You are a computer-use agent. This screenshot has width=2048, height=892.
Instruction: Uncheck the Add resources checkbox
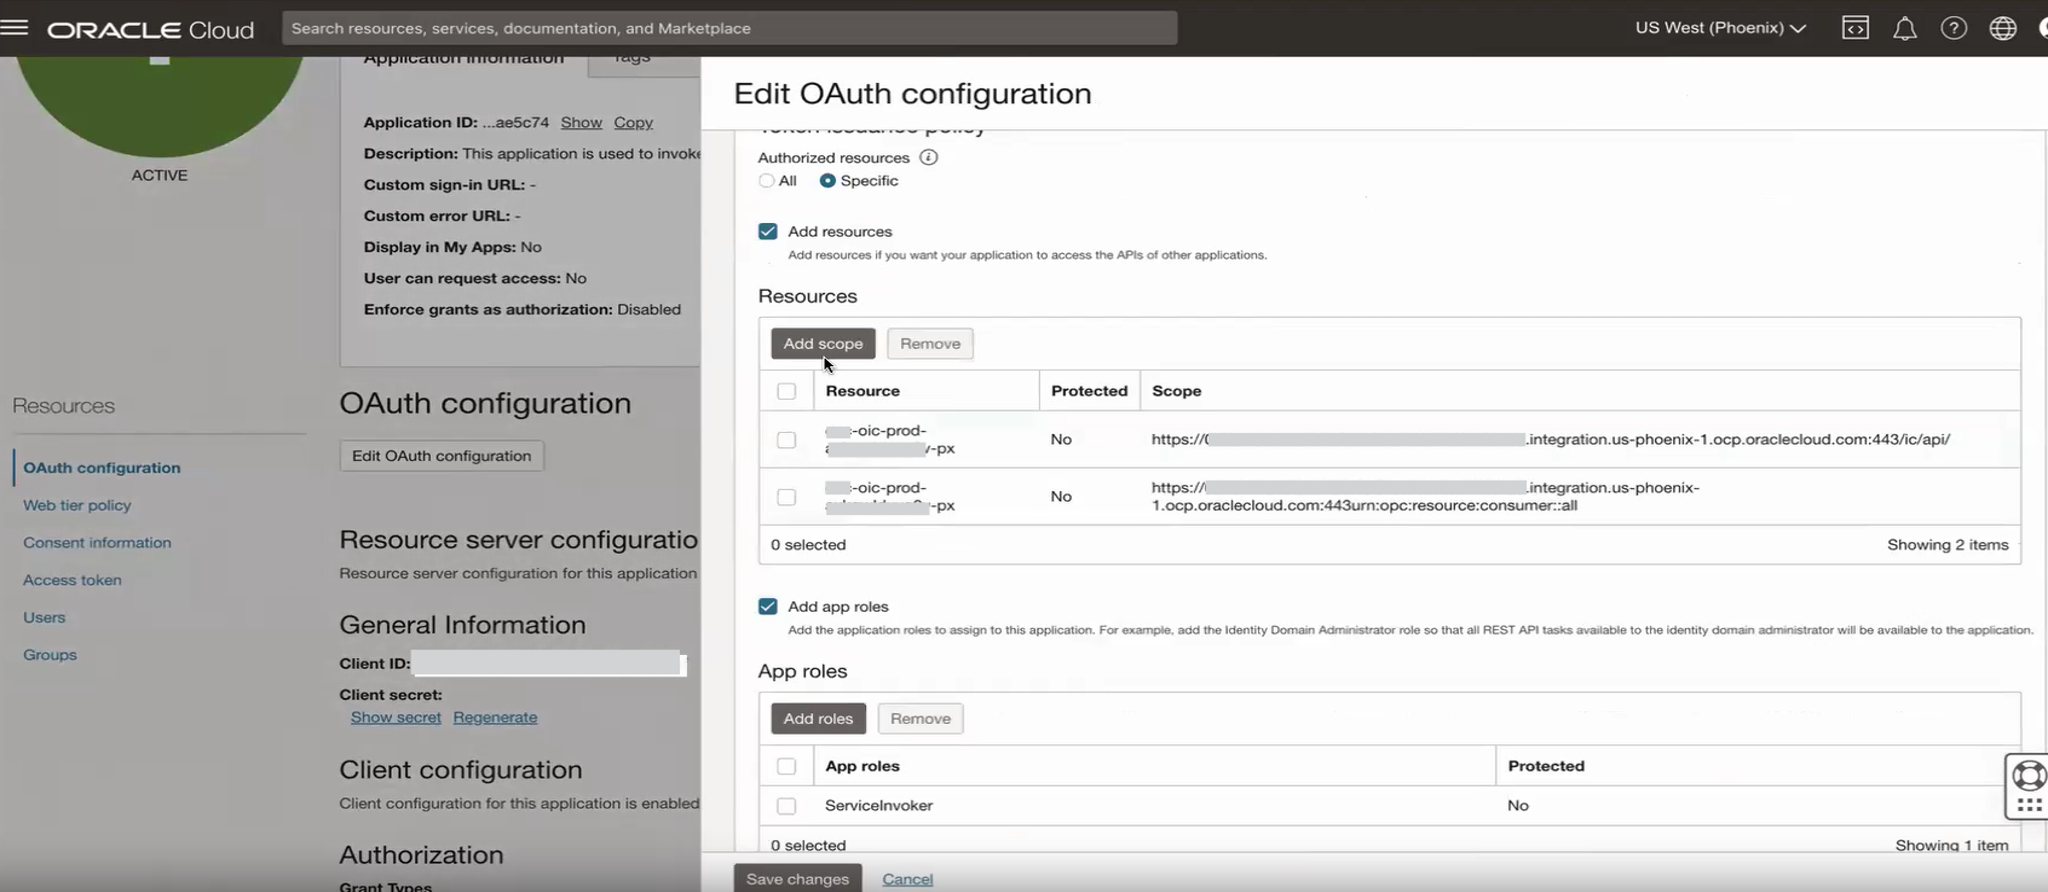point(768,231)
